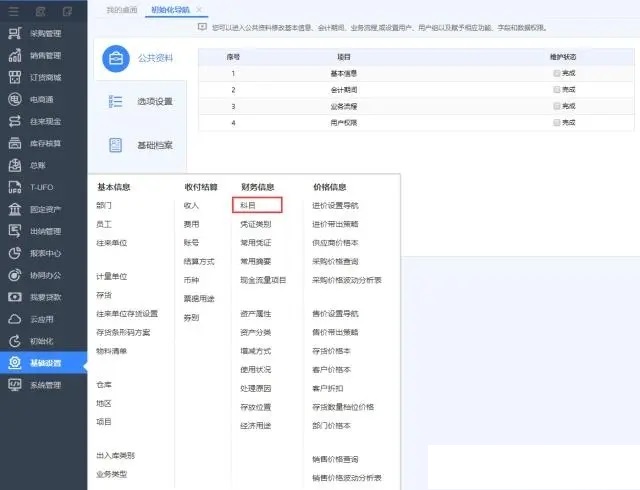
Task: Open 报表中心 pie chart icon
Action: click(x=15, y=253)
